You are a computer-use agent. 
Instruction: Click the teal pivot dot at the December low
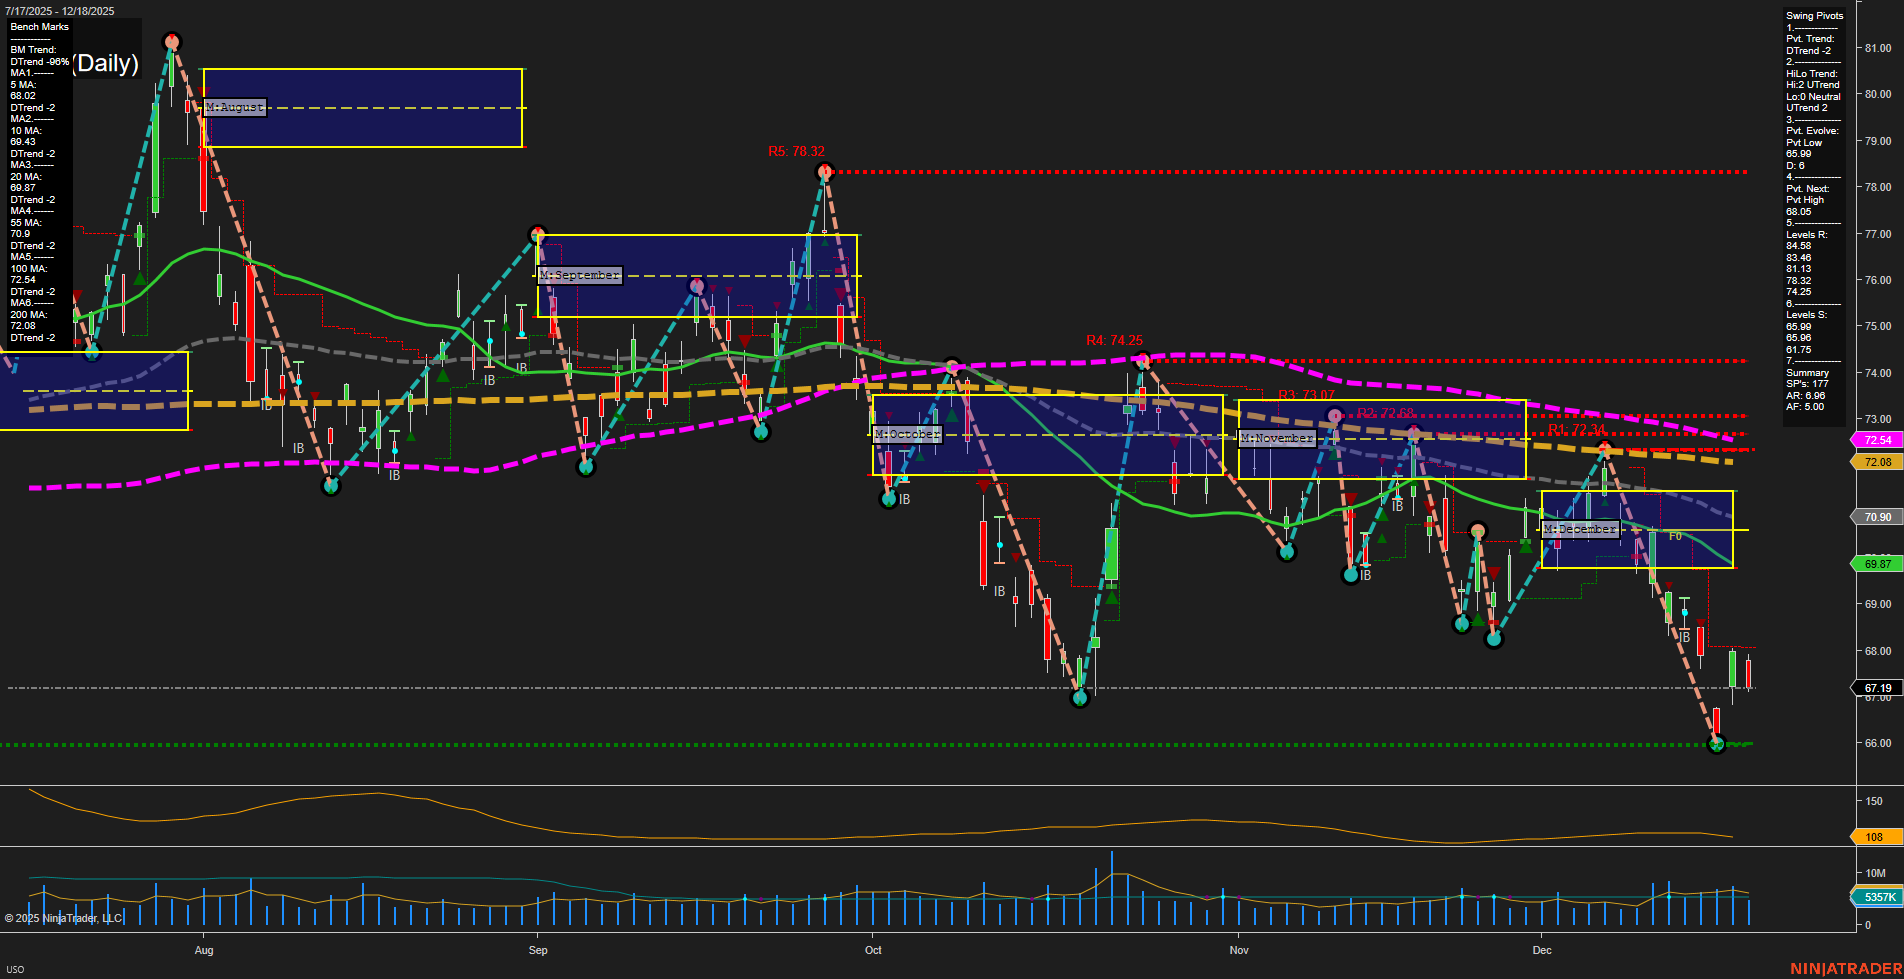tap(1716, 743)
